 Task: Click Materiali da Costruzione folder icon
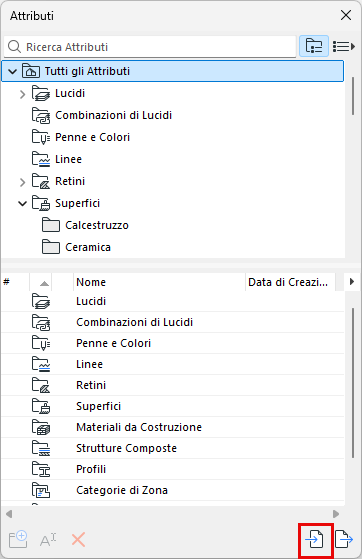click(41, 427)
